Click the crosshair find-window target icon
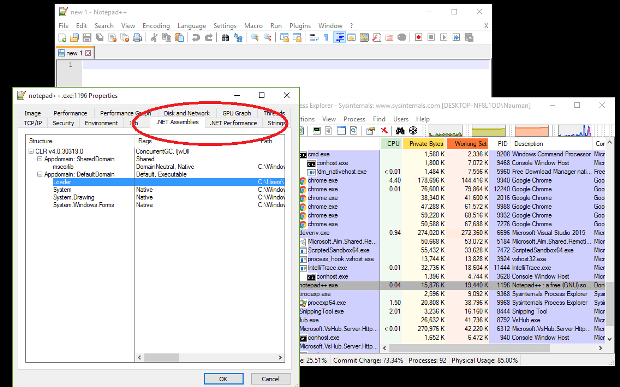This screenshot has height=387, width=620. coord(413,130)
